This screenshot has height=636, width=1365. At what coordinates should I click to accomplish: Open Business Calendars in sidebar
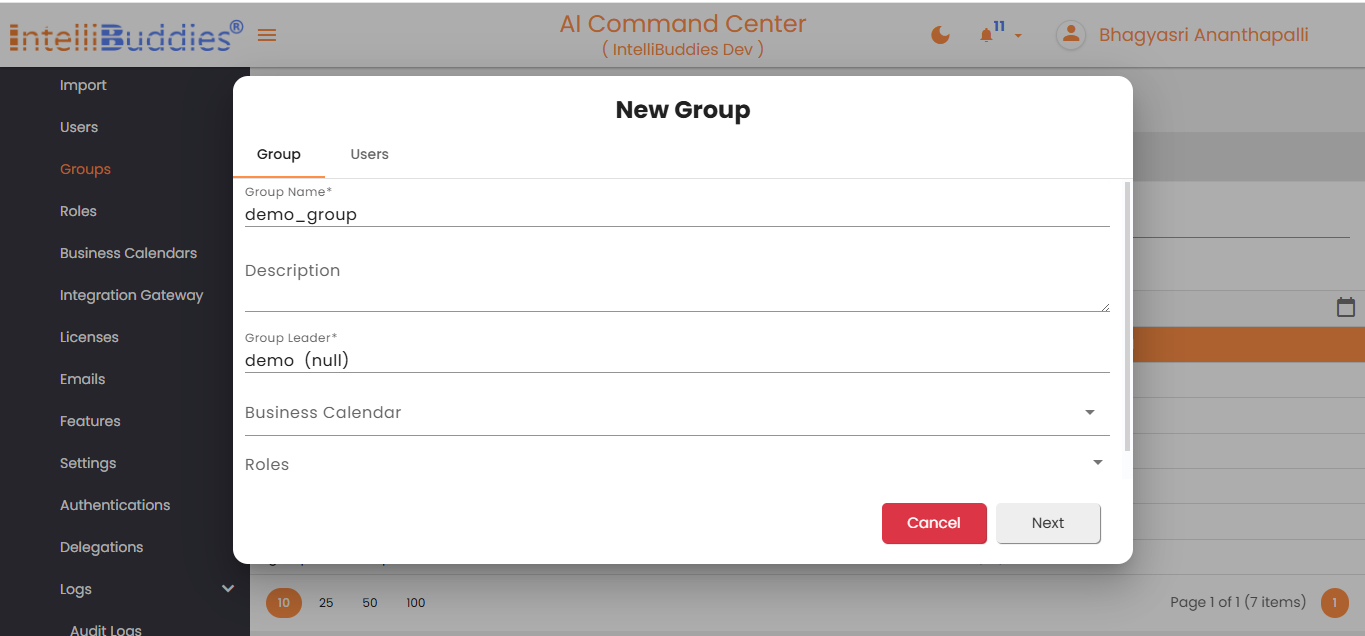tap(128, 253)
